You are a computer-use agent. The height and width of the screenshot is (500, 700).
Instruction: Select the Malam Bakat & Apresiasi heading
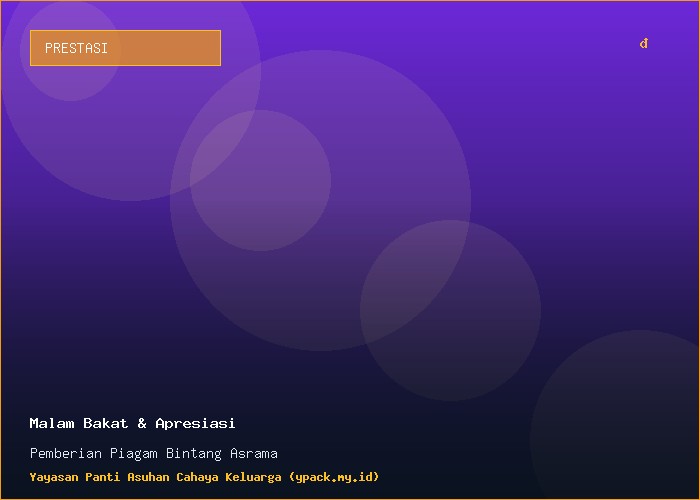(x=133, y=423)
